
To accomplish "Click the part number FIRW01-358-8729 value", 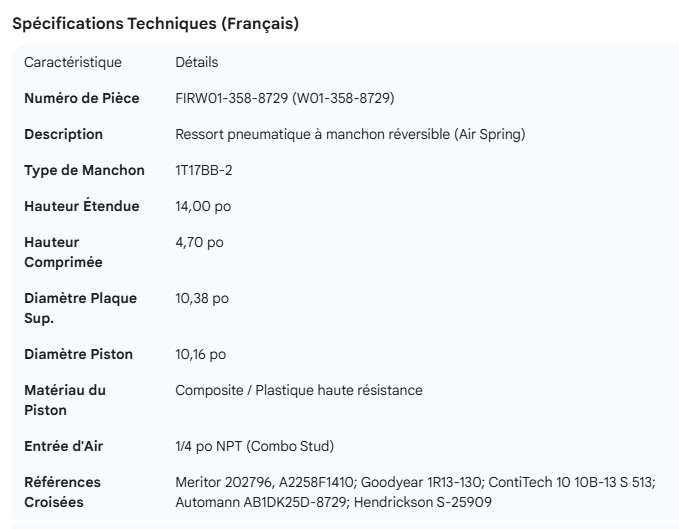I will pyautogui.click(x=284, y=98).
